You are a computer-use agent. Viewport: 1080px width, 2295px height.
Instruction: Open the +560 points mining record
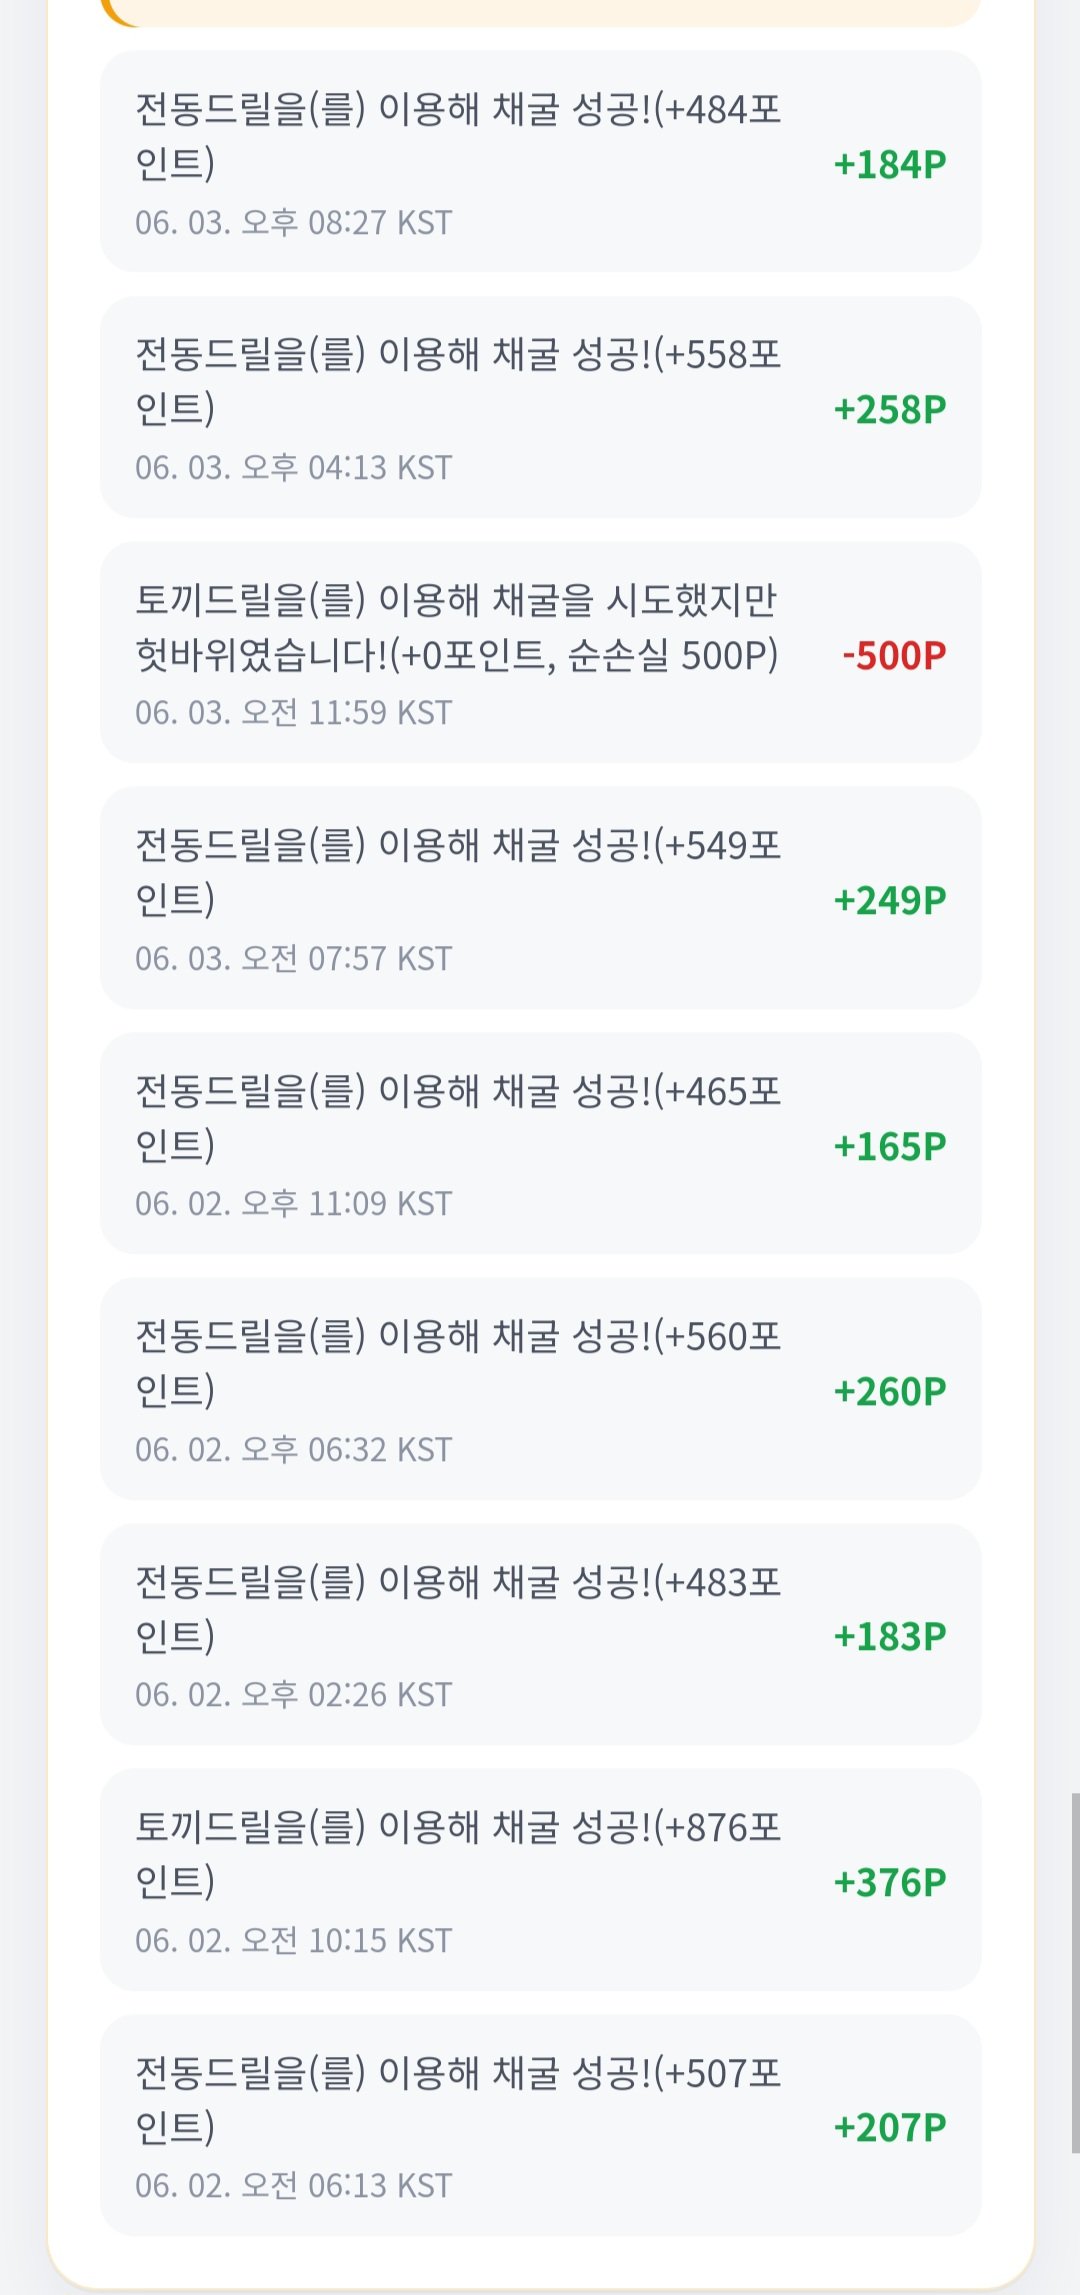[x=540, y=1389]
